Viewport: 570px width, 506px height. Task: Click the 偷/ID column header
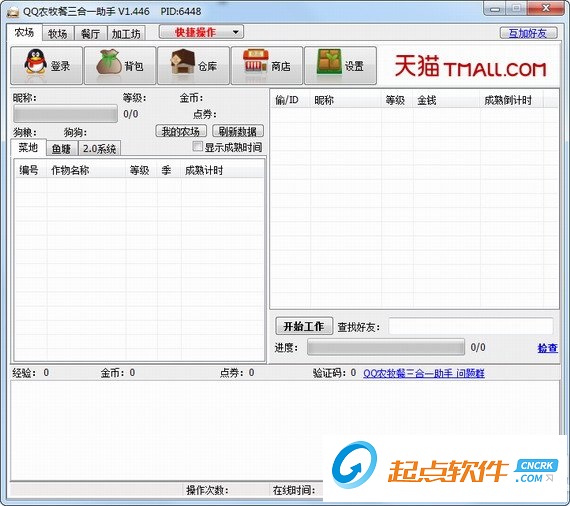pyautogui.click(x=290, y=100)
